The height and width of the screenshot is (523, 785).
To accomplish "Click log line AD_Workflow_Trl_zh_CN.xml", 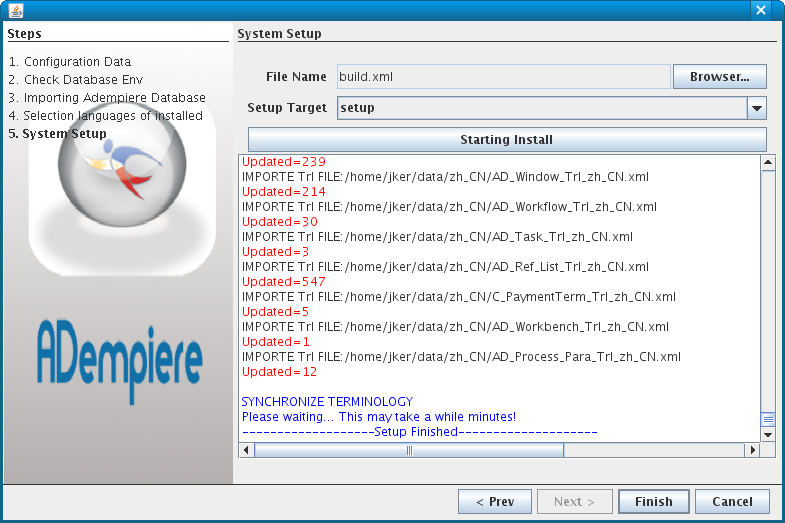I will click(449, 207).
